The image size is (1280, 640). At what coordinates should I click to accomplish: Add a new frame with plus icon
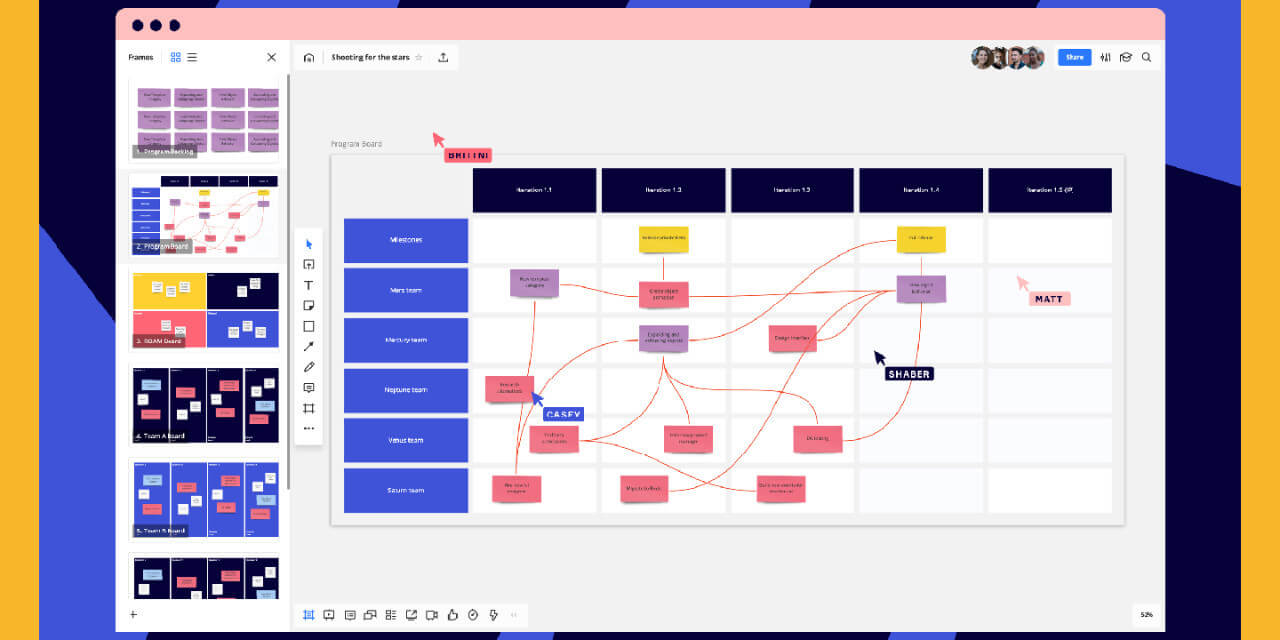coord(133,615)
